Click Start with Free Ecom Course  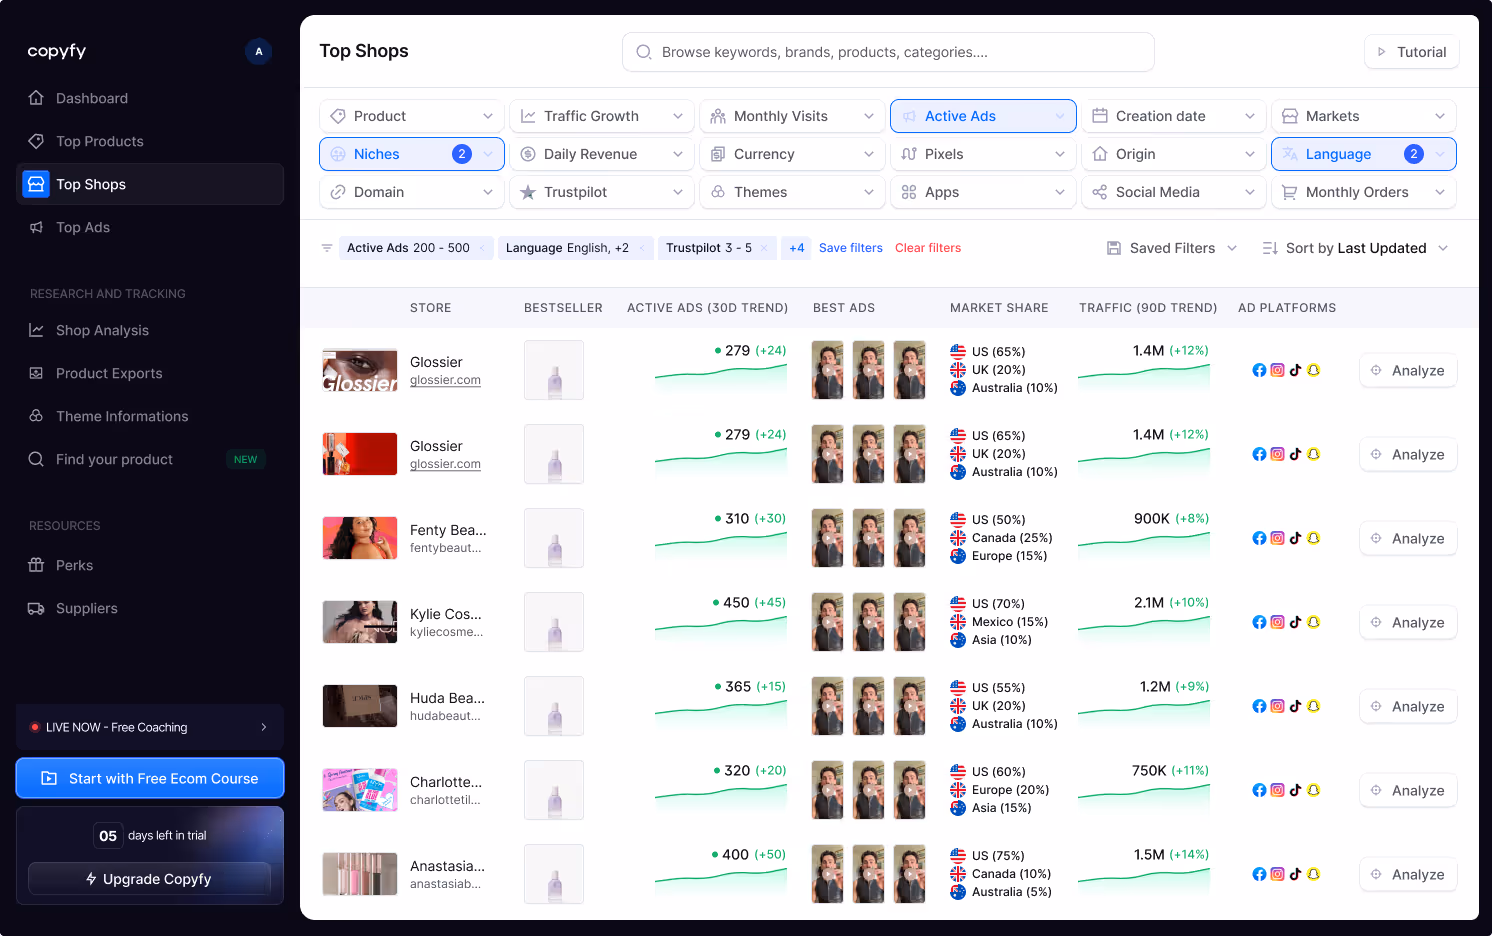point(150,778)
